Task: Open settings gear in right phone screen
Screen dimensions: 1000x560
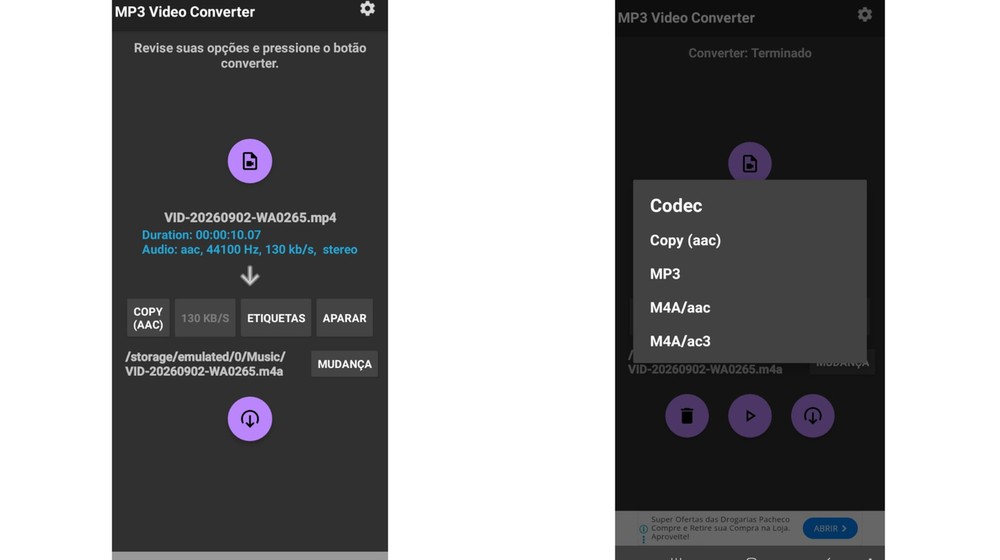Action: click(x=865, y=15)
